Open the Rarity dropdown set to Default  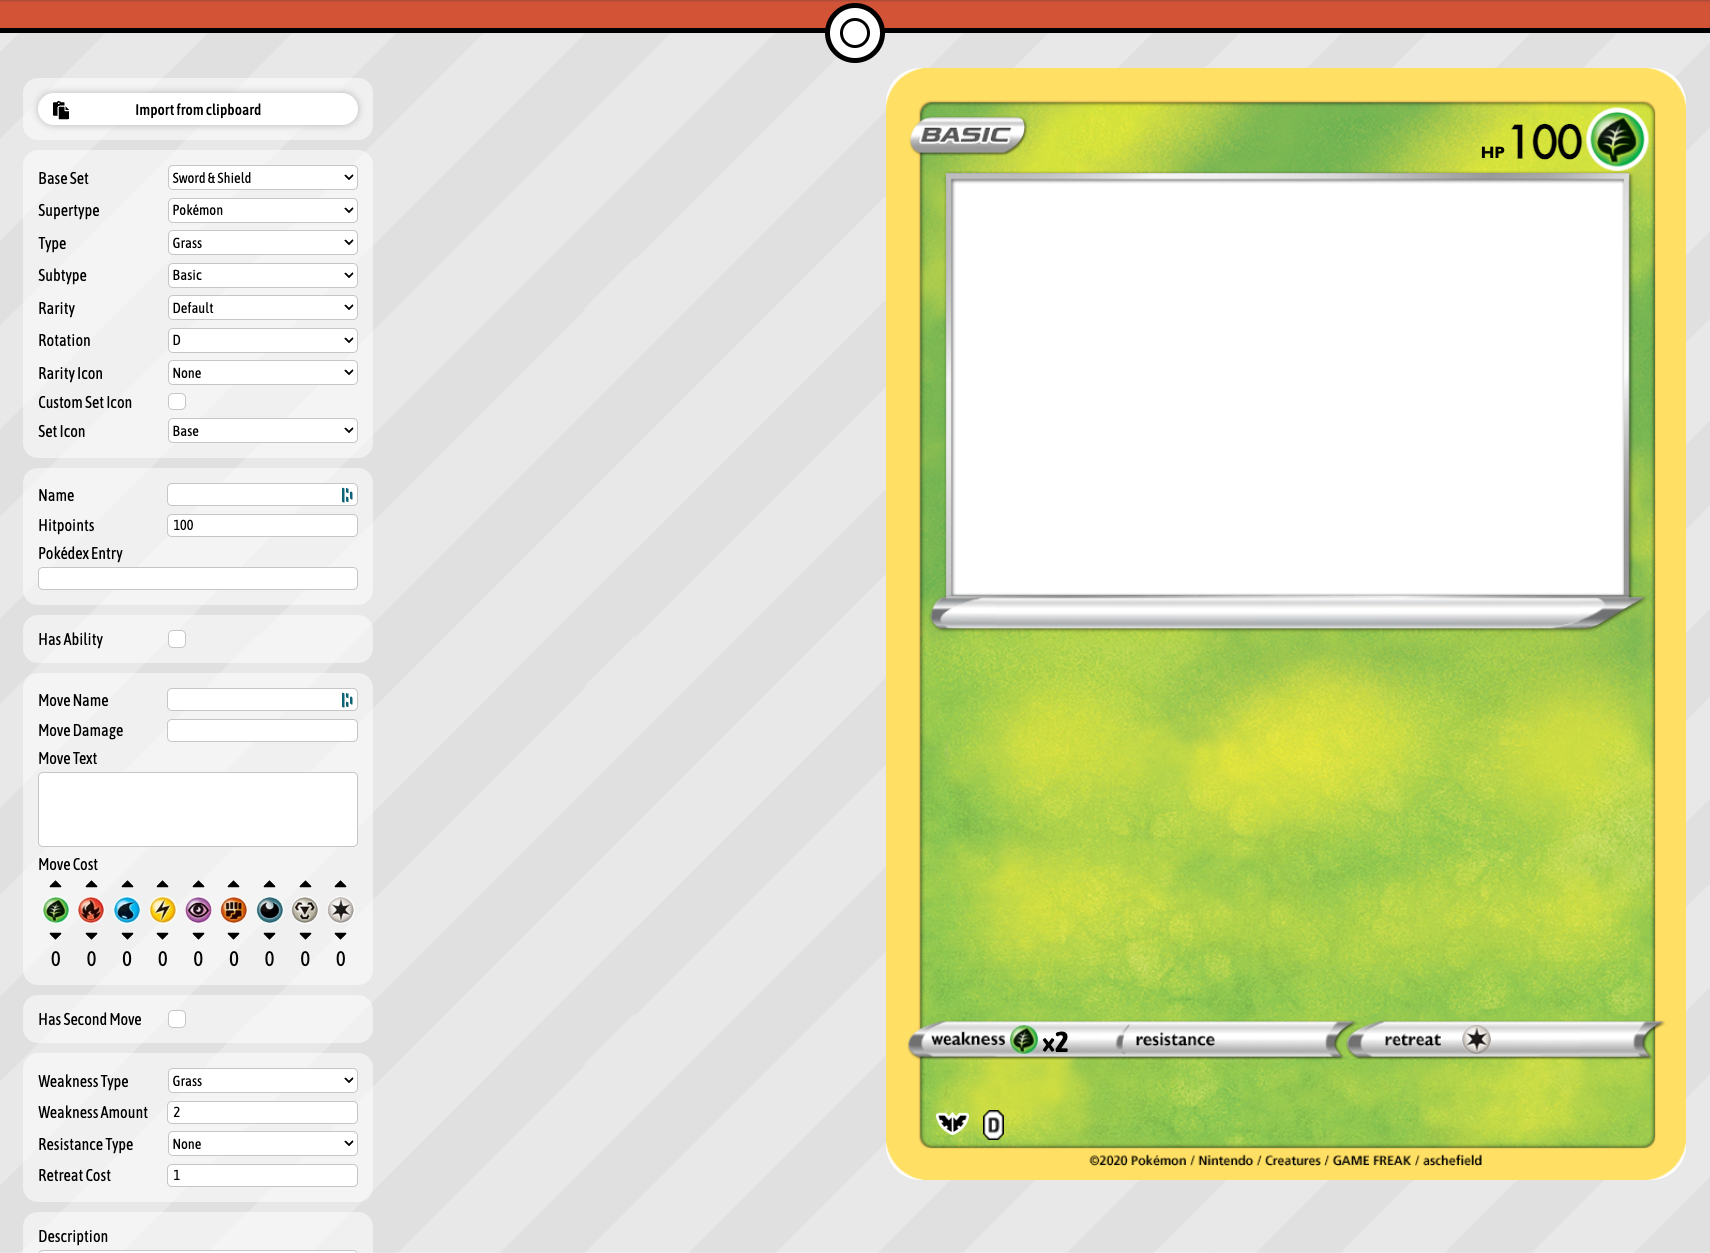263,308
